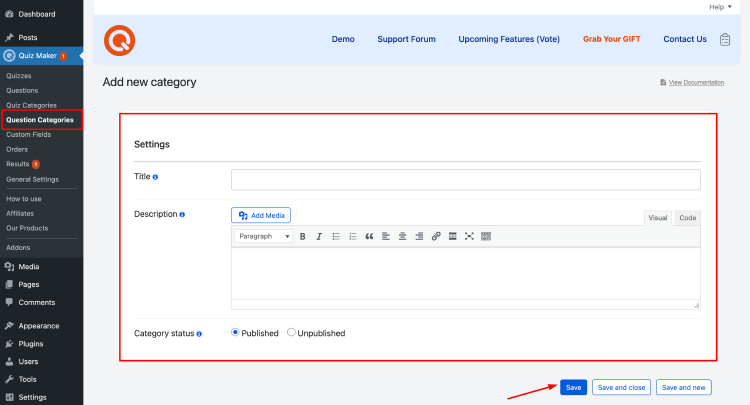Image resolution: width=750 pixels, height=405 pixels.
Task: Apply blockquote formatting
Action: [369, 236]
